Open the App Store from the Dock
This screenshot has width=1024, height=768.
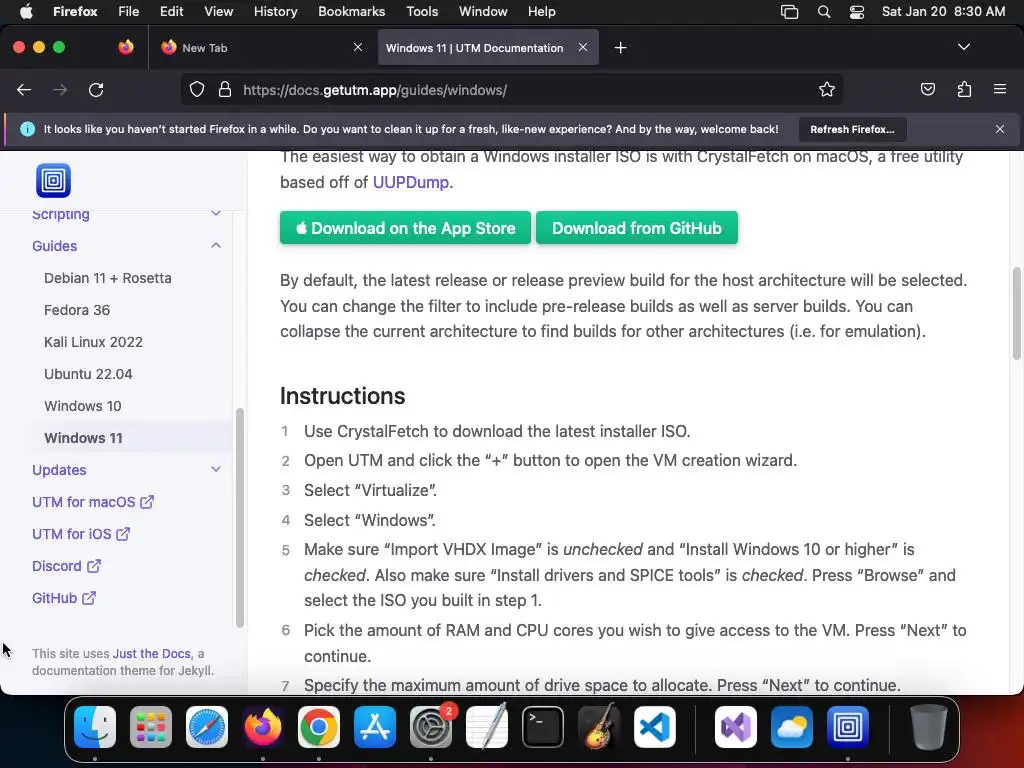(x=375, y=727)
